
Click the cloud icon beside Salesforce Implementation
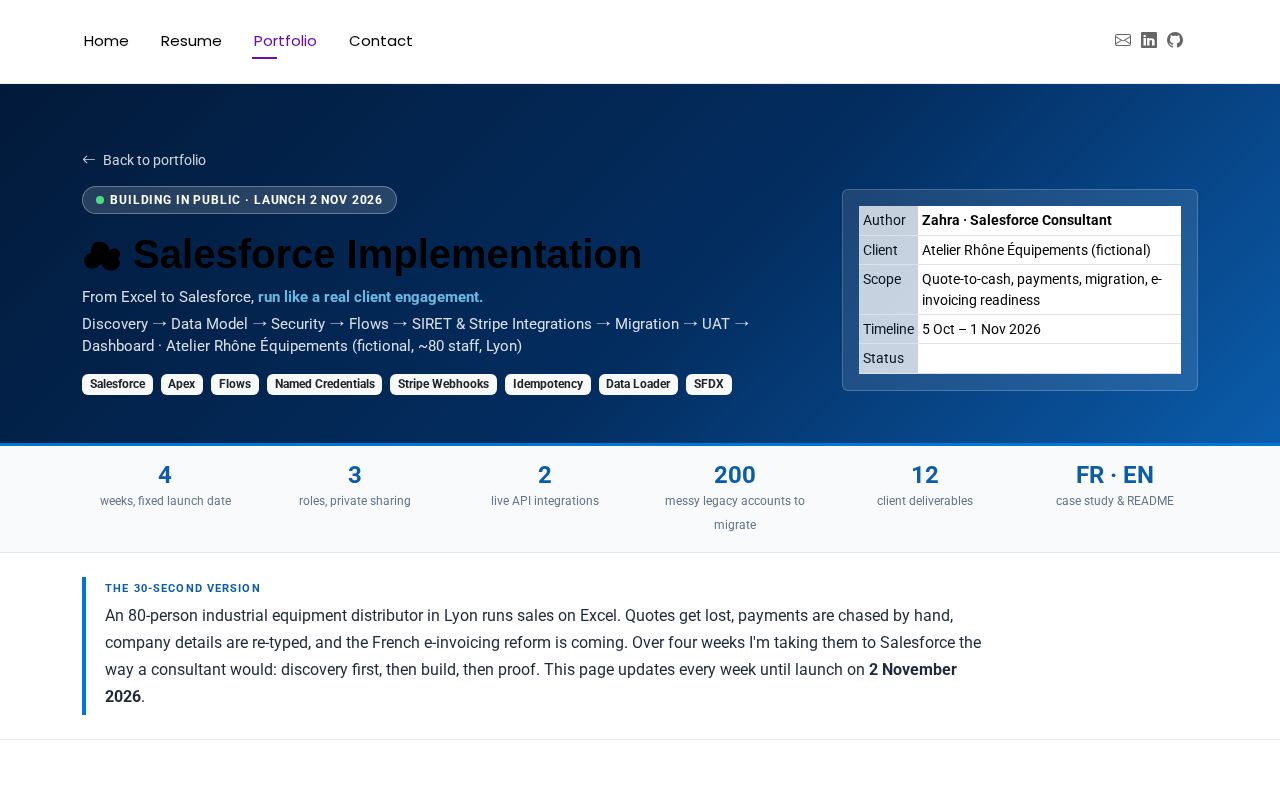click(x=102, y=256)
